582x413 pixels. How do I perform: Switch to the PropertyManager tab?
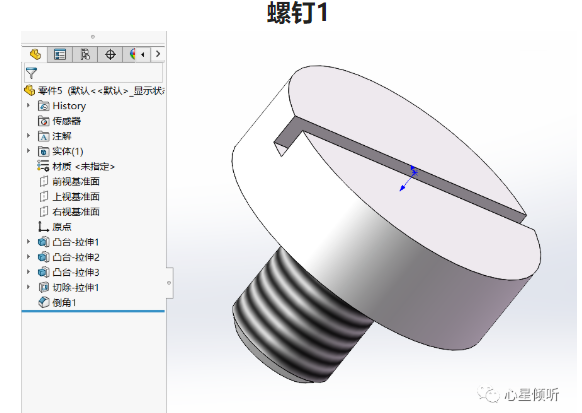(60, 55)
